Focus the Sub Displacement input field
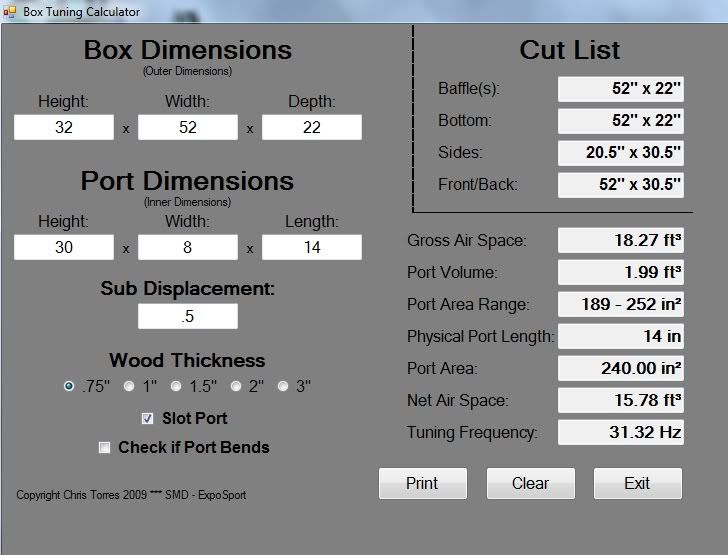 pyautogui.click(x=188, y=316)
